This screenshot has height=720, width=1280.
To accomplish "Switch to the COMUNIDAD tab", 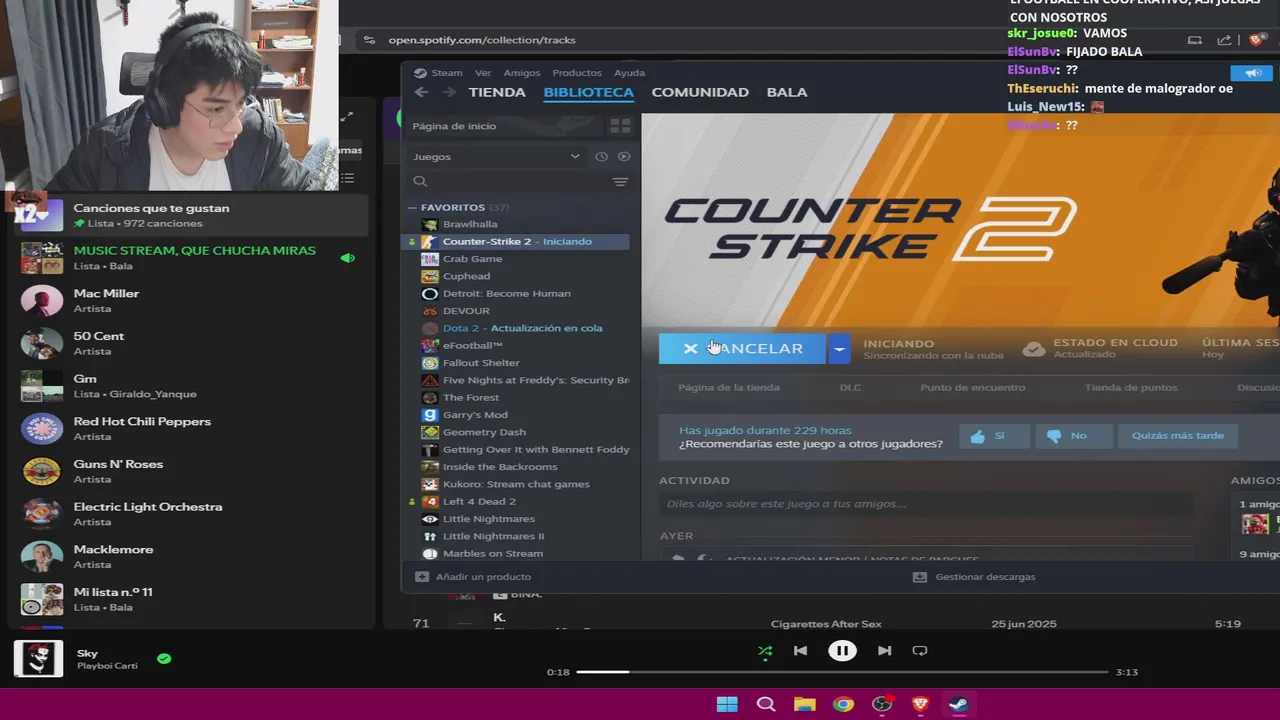I will [x=700, y=92].
